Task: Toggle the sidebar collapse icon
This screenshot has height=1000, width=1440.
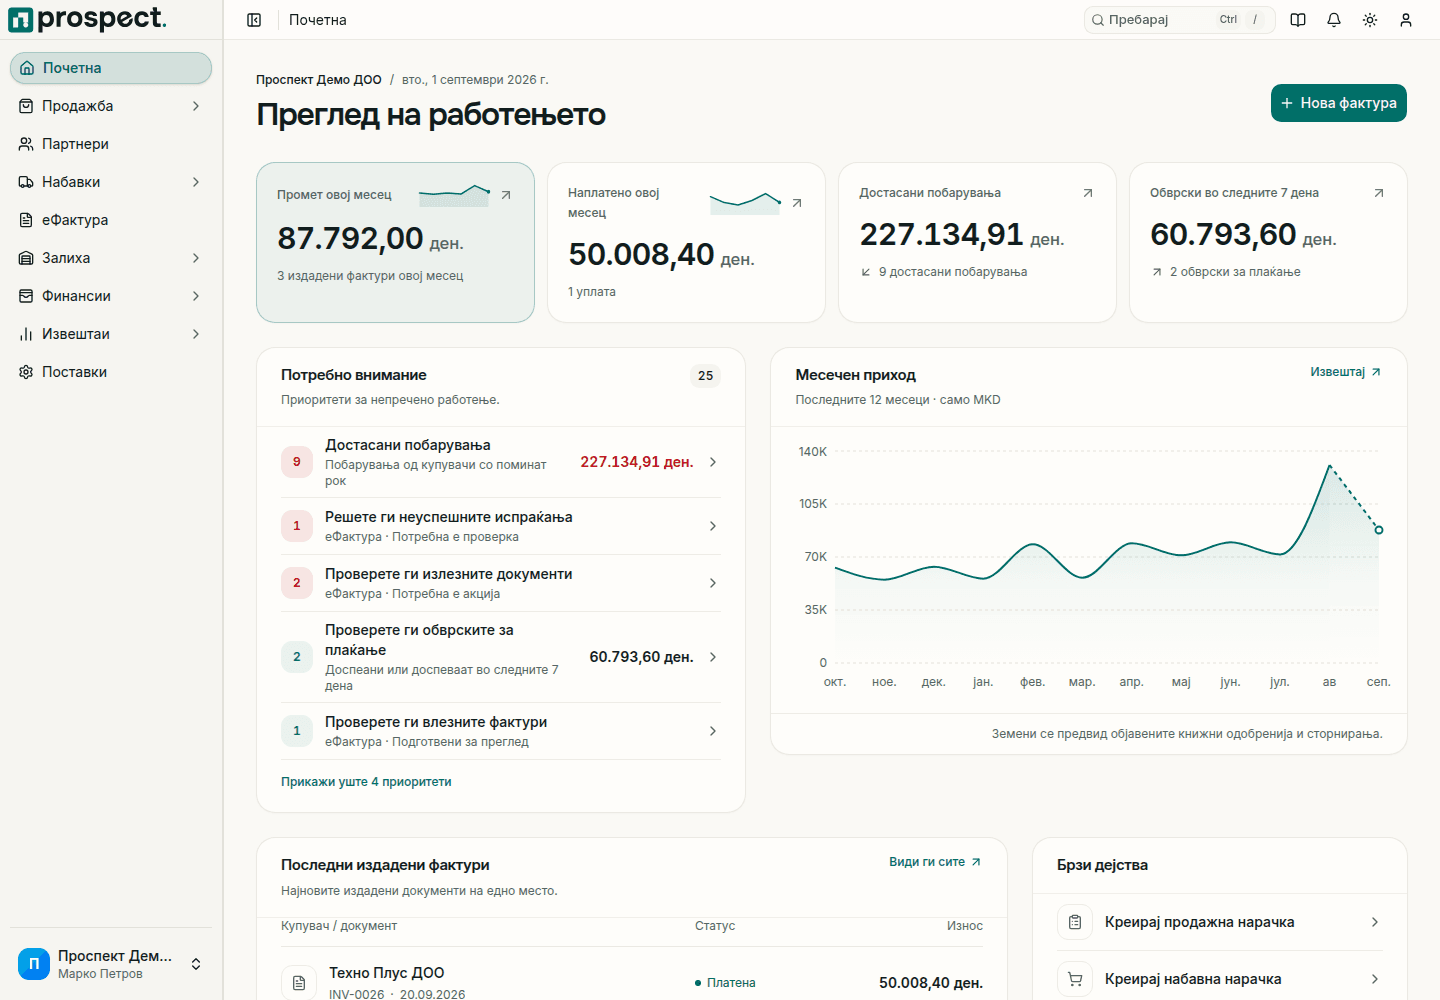Action: click(x=254, y=20)
